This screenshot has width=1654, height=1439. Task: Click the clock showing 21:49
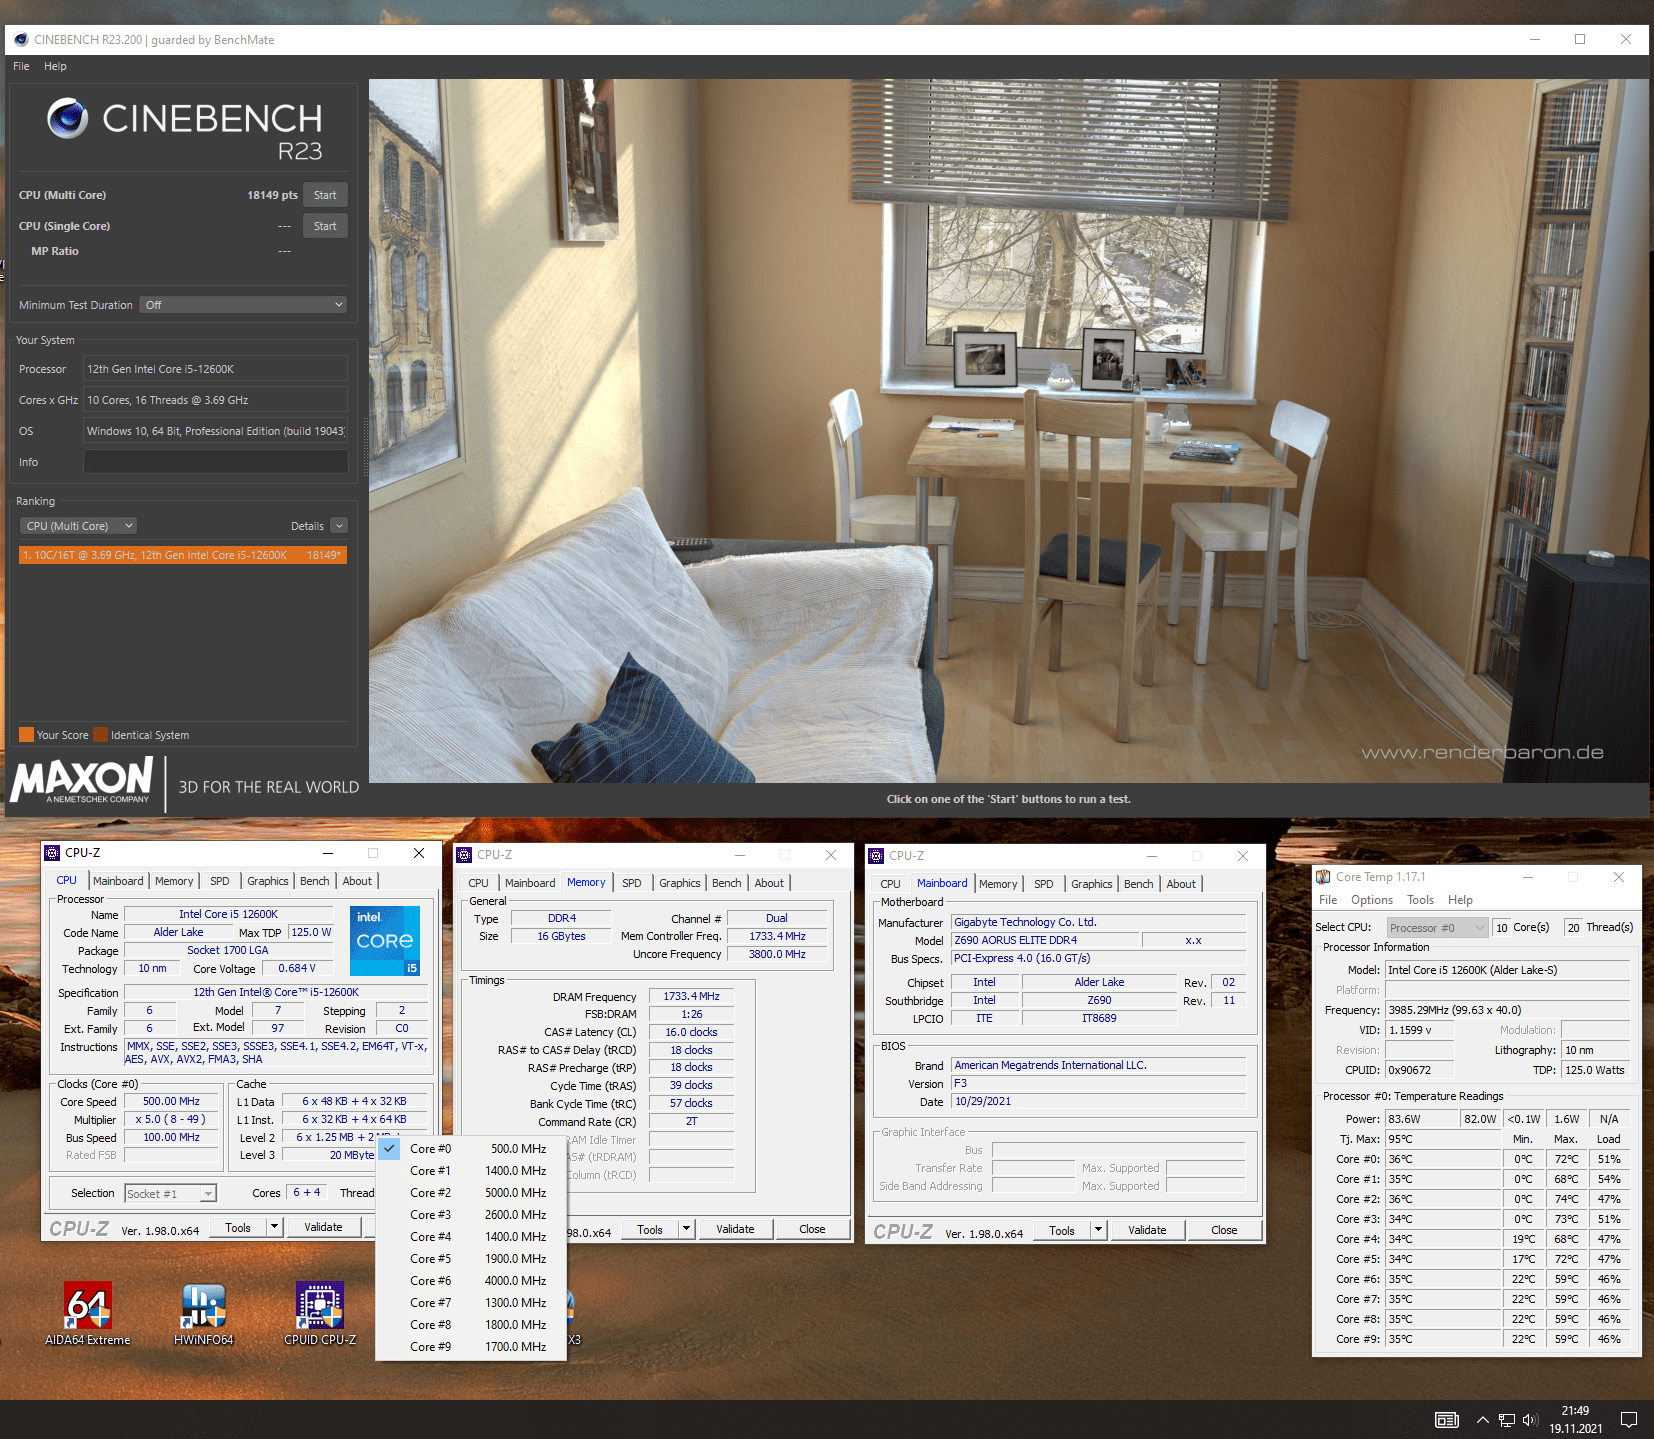tap(1575, 1411)
